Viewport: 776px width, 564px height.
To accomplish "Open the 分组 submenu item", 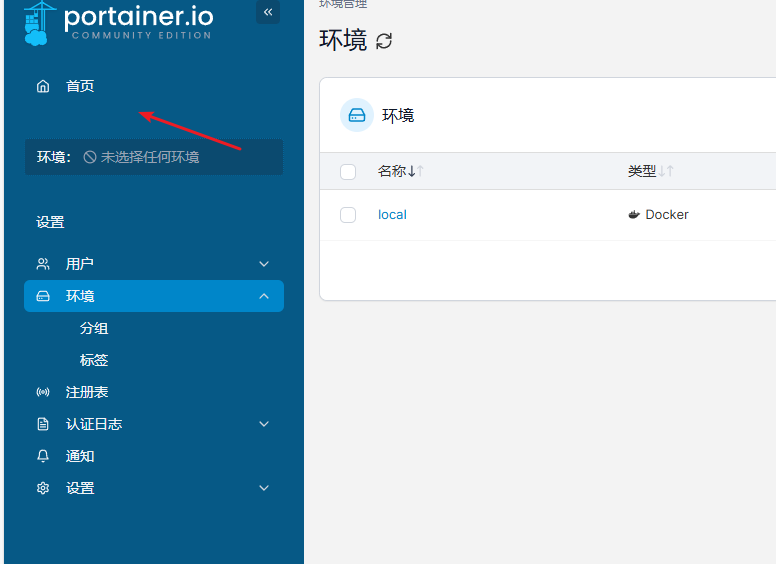I will click(x=94, y=328).
